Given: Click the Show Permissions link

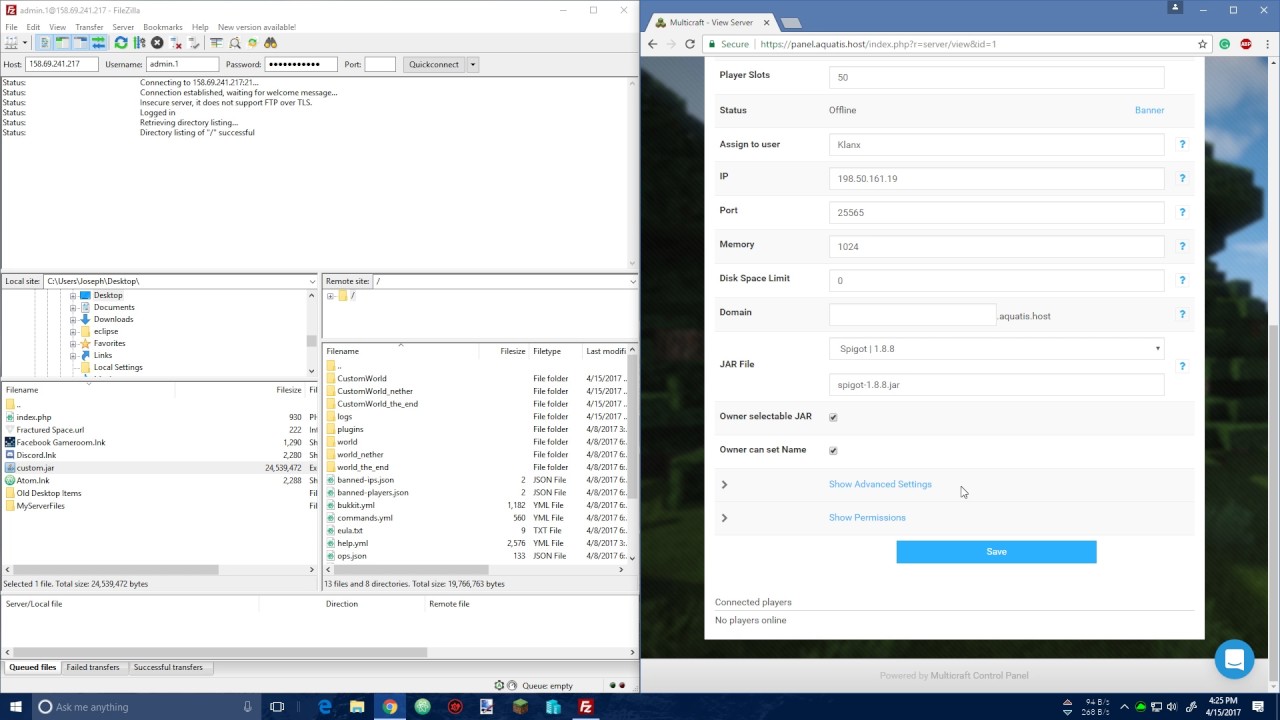Looking at the screenshot, I should coord(867,518).
